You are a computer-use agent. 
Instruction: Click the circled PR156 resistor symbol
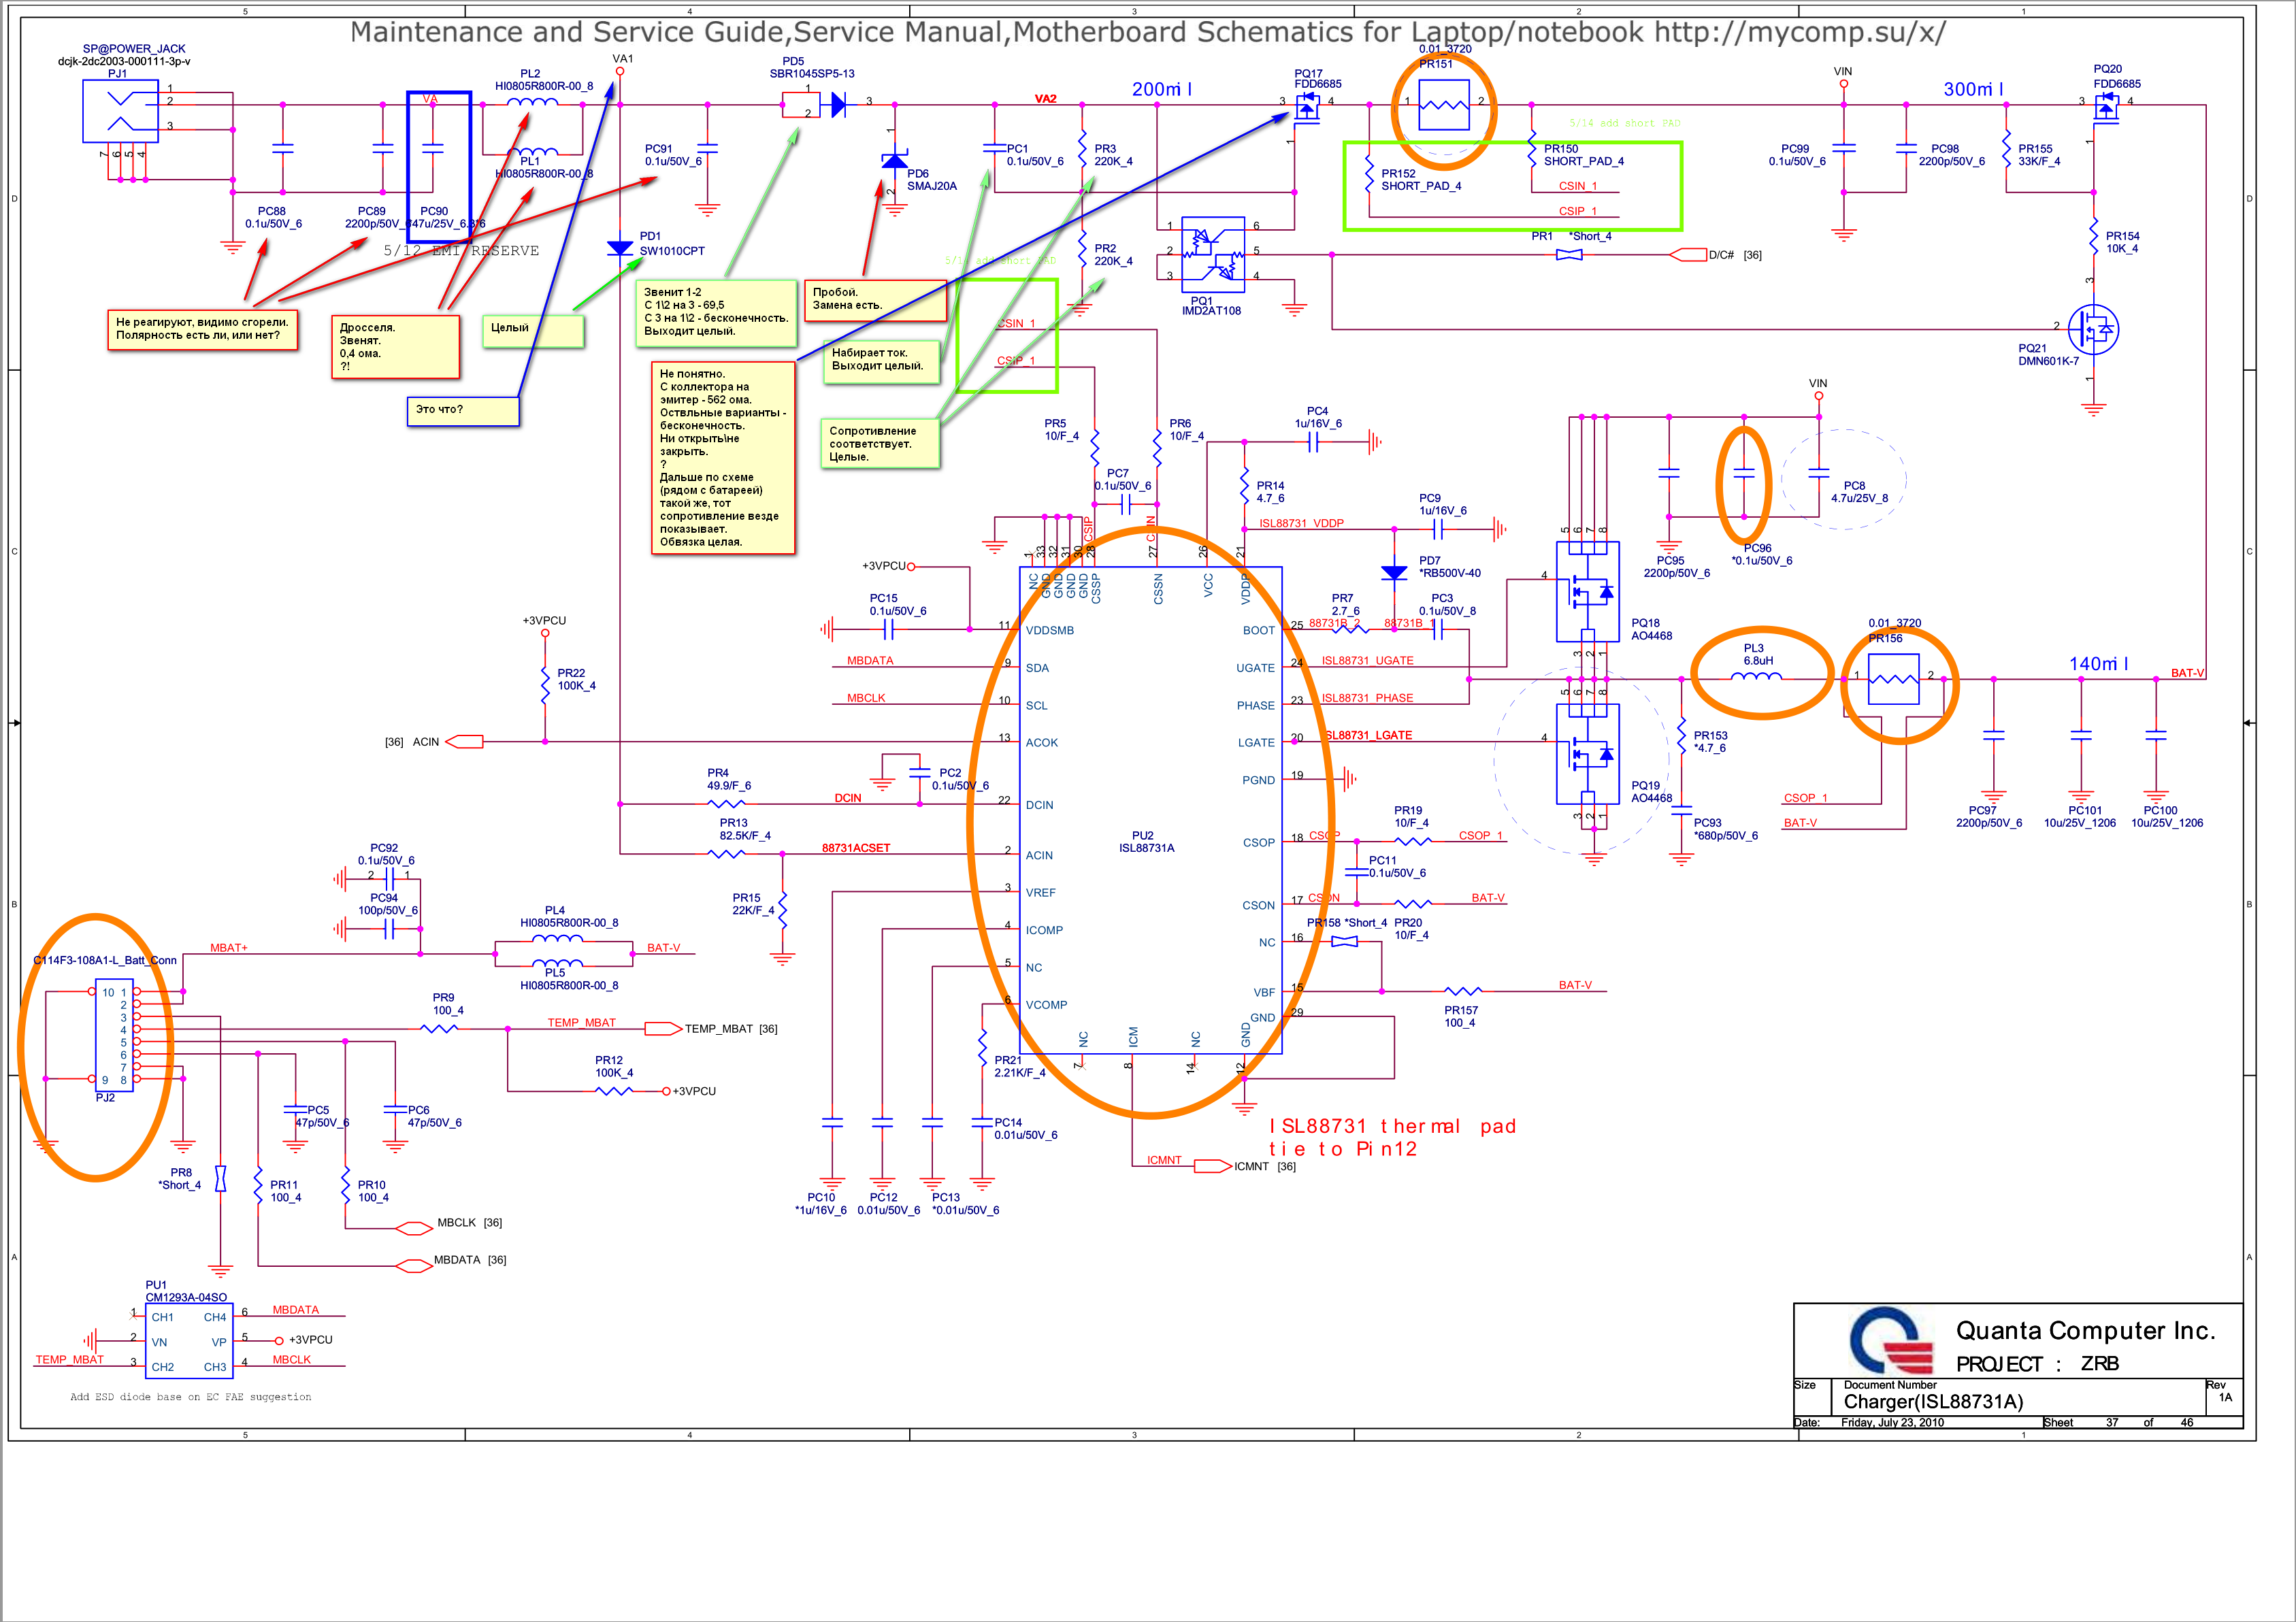click(x=1893, y=679)
